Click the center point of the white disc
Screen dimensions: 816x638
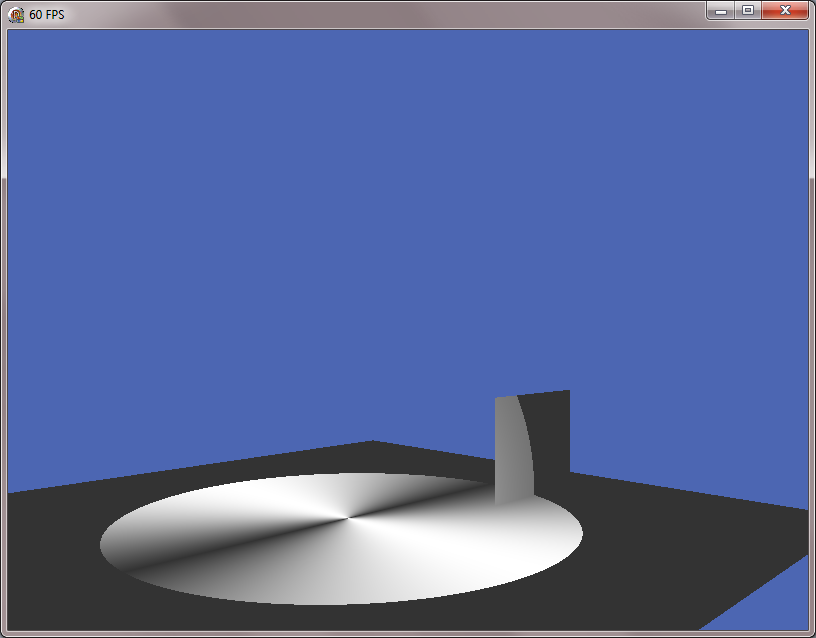pyautogui.click(x=347, y=518)
